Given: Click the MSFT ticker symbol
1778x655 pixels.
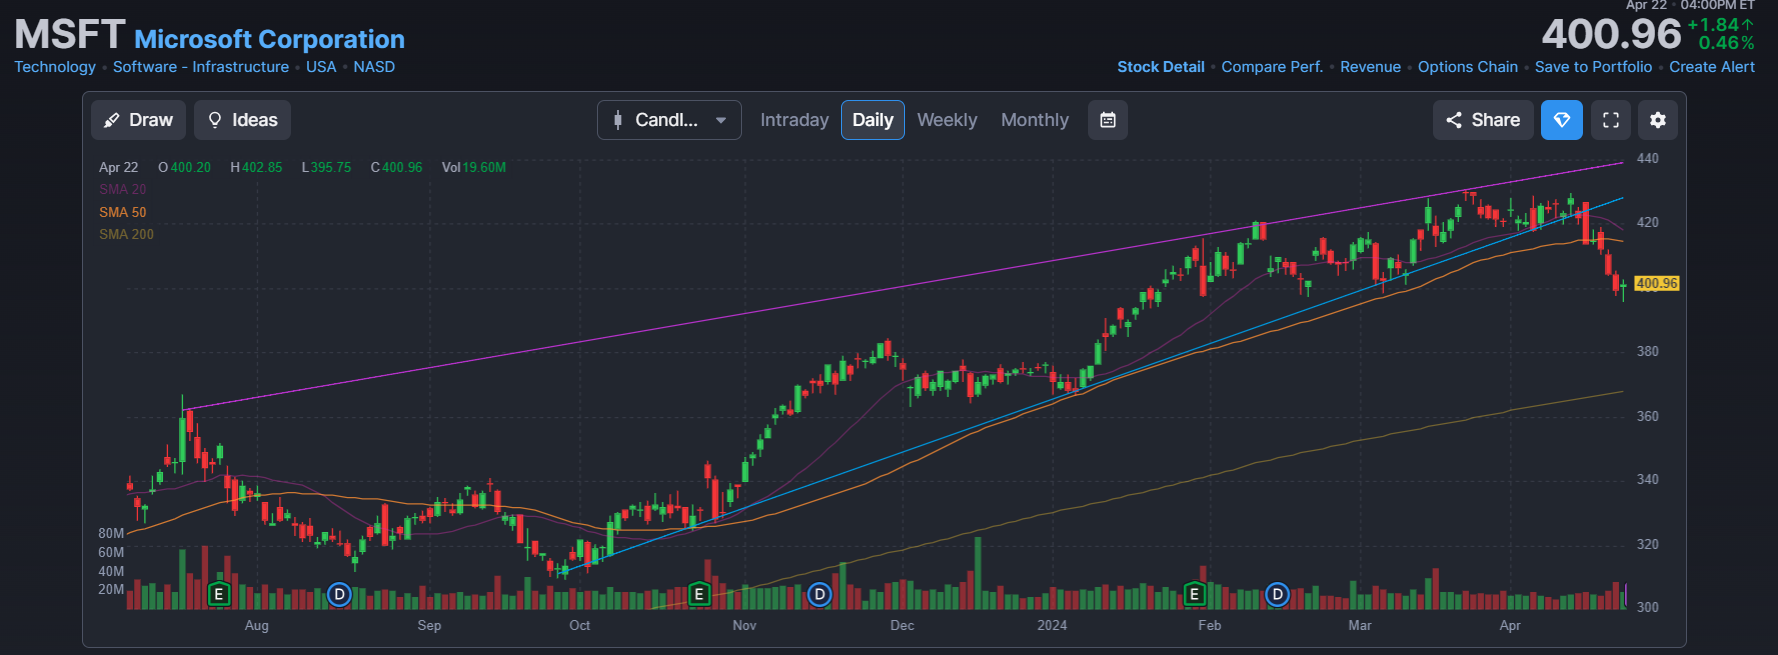Looking at the screenshot, I should tap(69, 35).
